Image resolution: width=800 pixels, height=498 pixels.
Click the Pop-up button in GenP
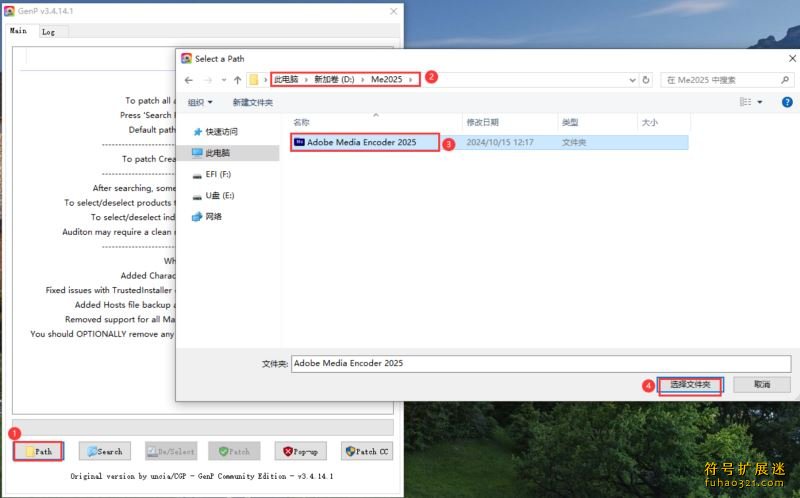301,451
